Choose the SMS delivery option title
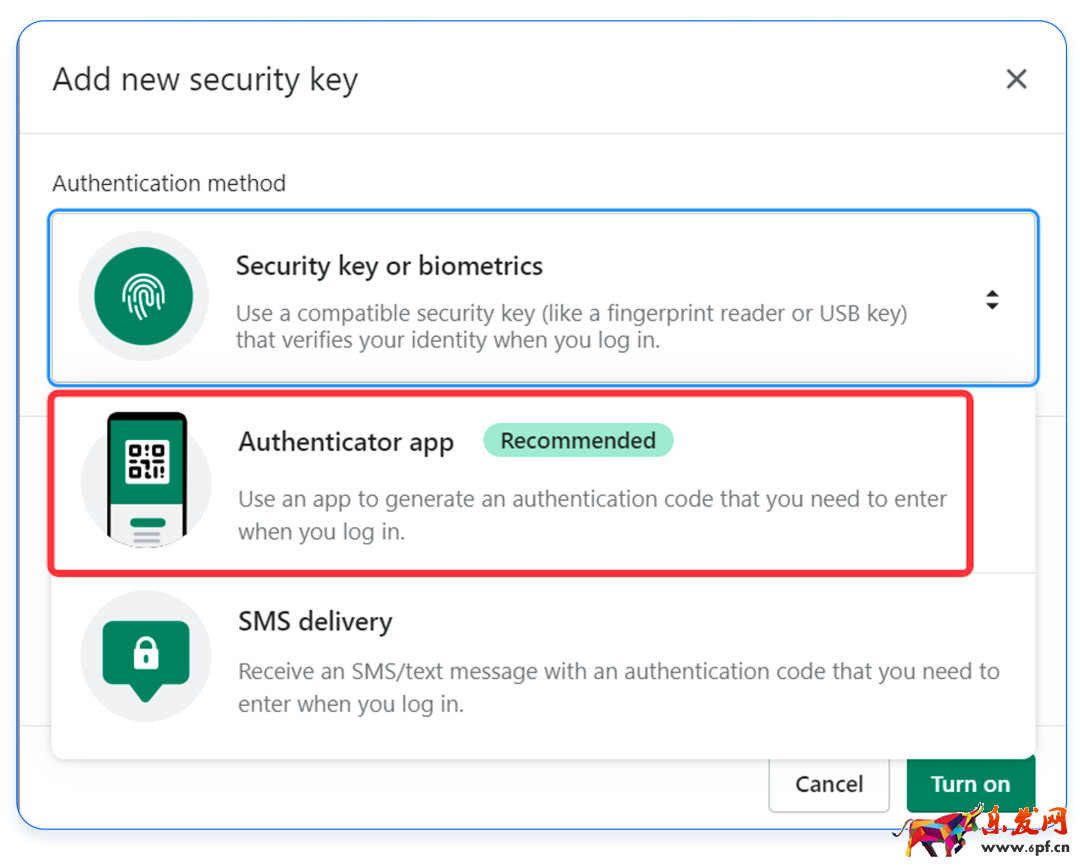Screen dimensions: 1080x868 (315, 622)
